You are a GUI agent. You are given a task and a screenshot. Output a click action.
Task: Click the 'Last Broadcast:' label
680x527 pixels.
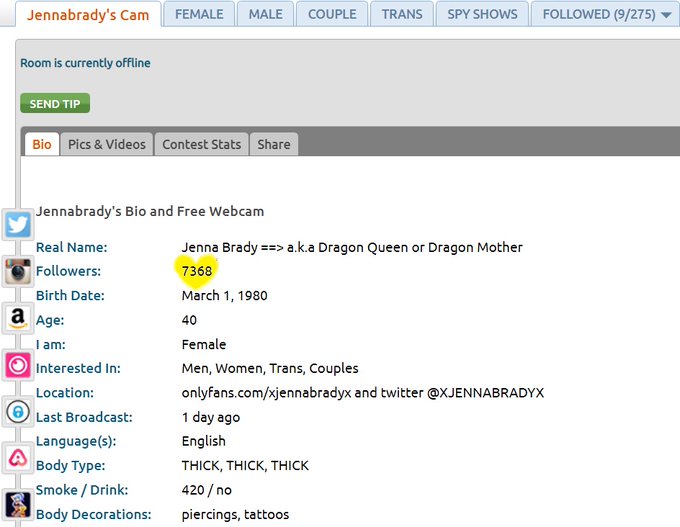84,417
